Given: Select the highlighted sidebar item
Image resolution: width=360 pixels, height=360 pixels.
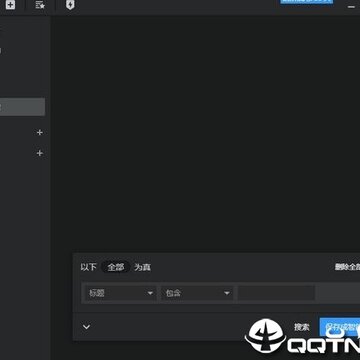Looking at the screenshot, I should point(22,107).
